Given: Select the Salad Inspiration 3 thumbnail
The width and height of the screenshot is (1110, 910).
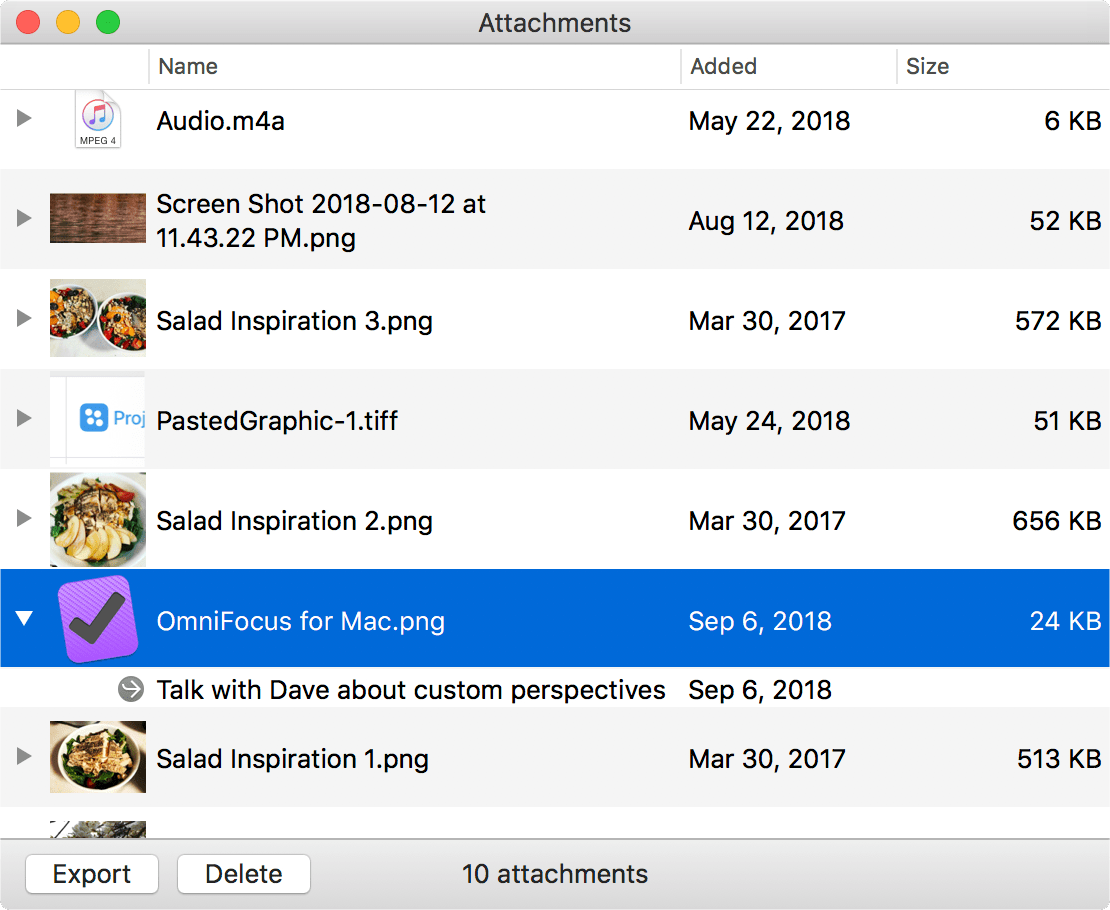Looking at the screenshot, I should 98,318.
